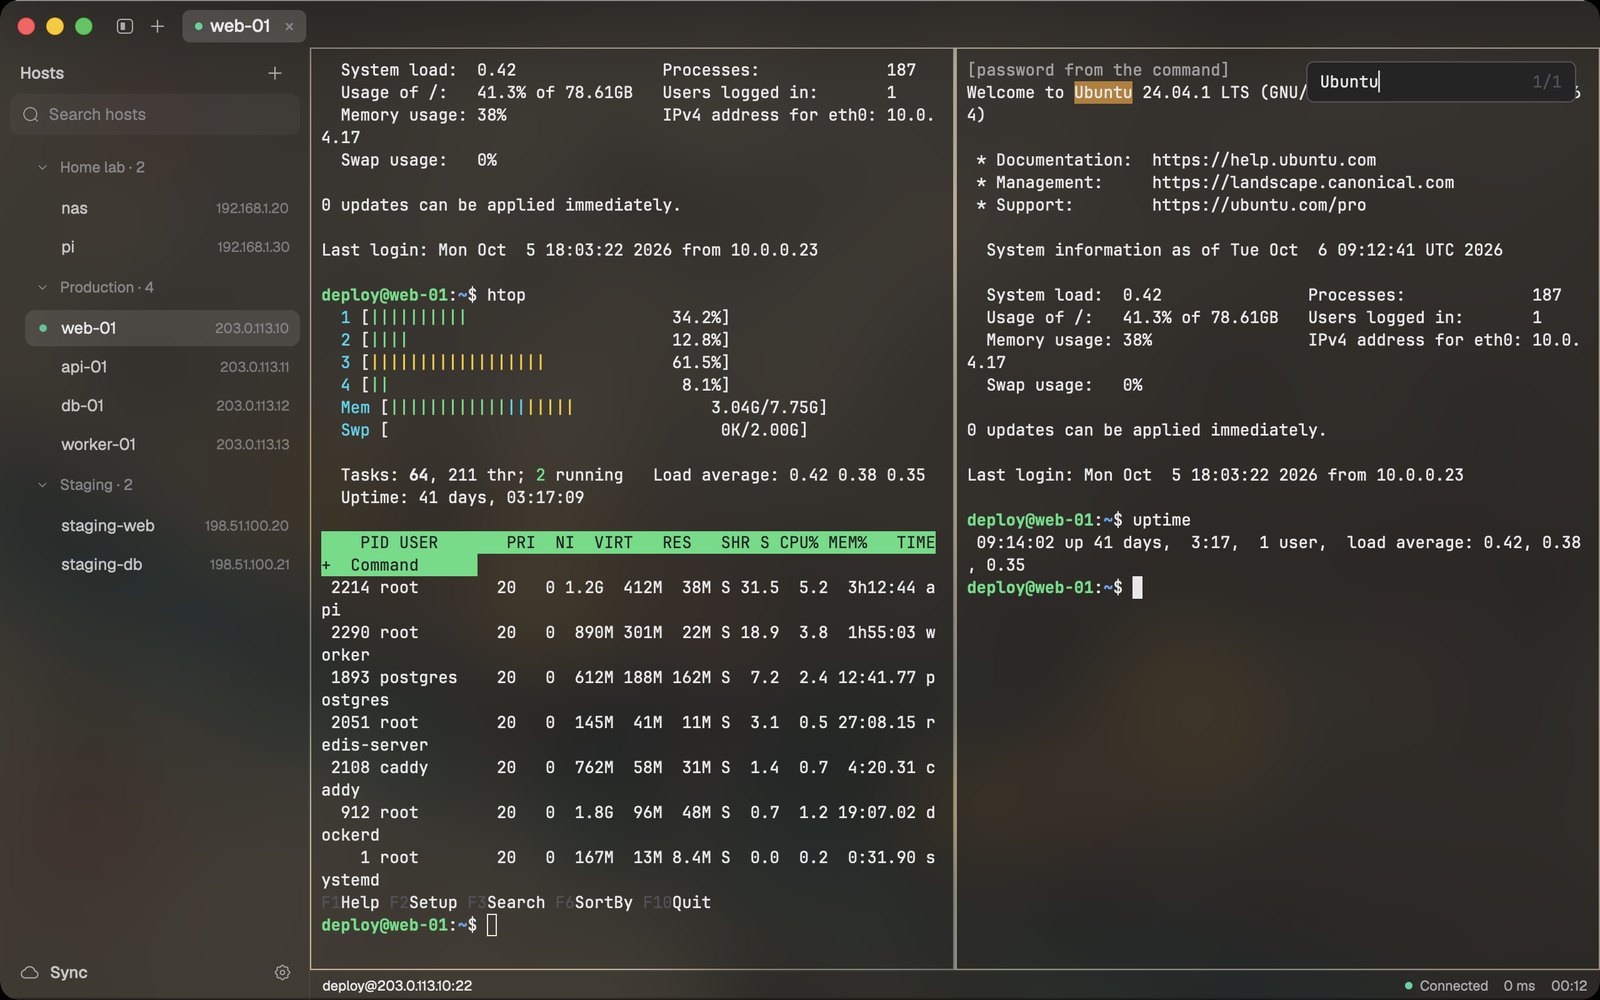Click the htop F6 SortBy key label

pos(594,902)
